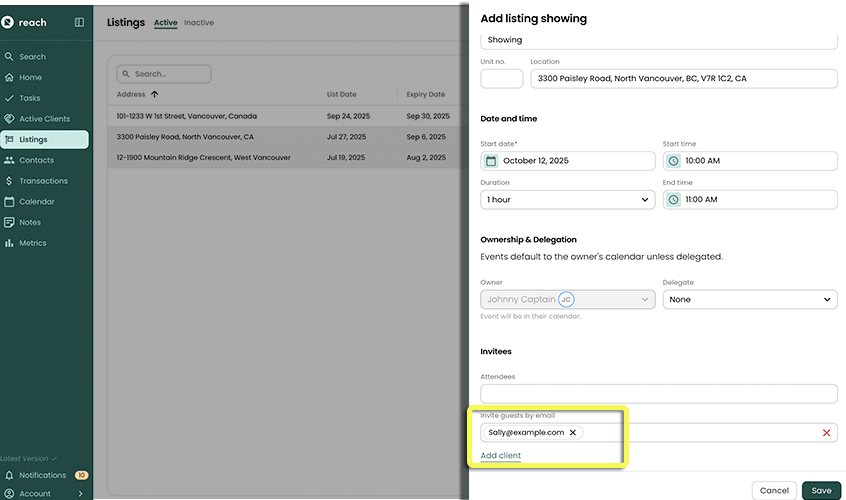
Task: Click the Start time clock icon
Action: (673, 161)
